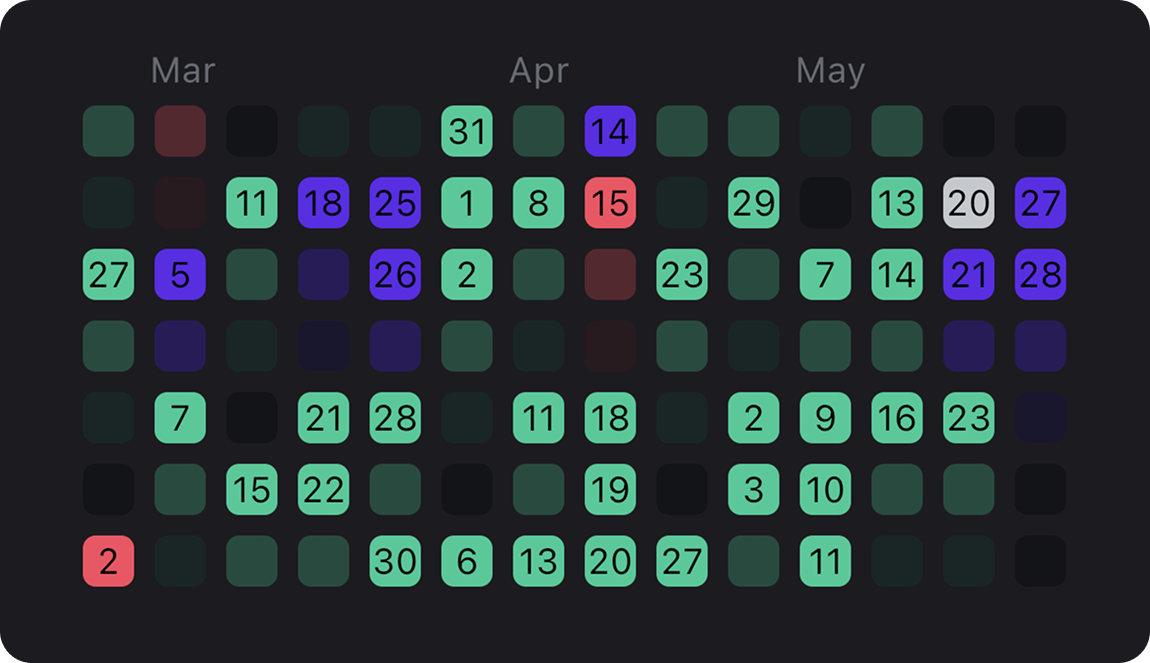Viewport: 1150px width, 663px height.
Task: Select the green April 30 cell
Action: [395, 562]
